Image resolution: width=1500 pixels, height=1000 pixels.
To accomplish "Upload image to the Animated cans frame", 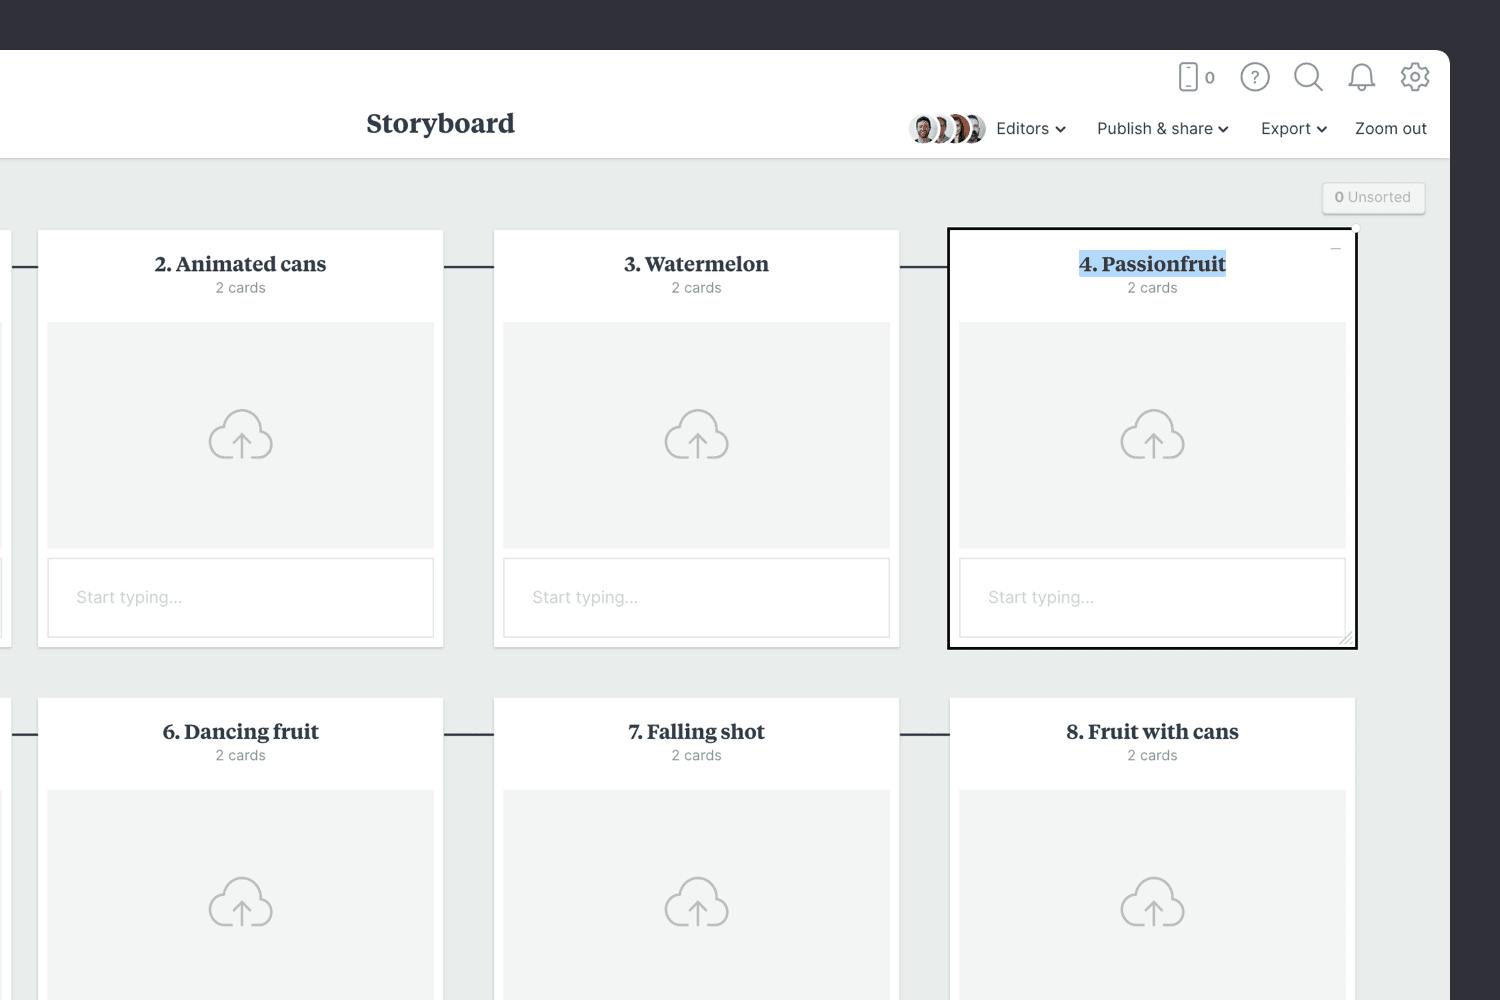I will [x=240, y=436].
